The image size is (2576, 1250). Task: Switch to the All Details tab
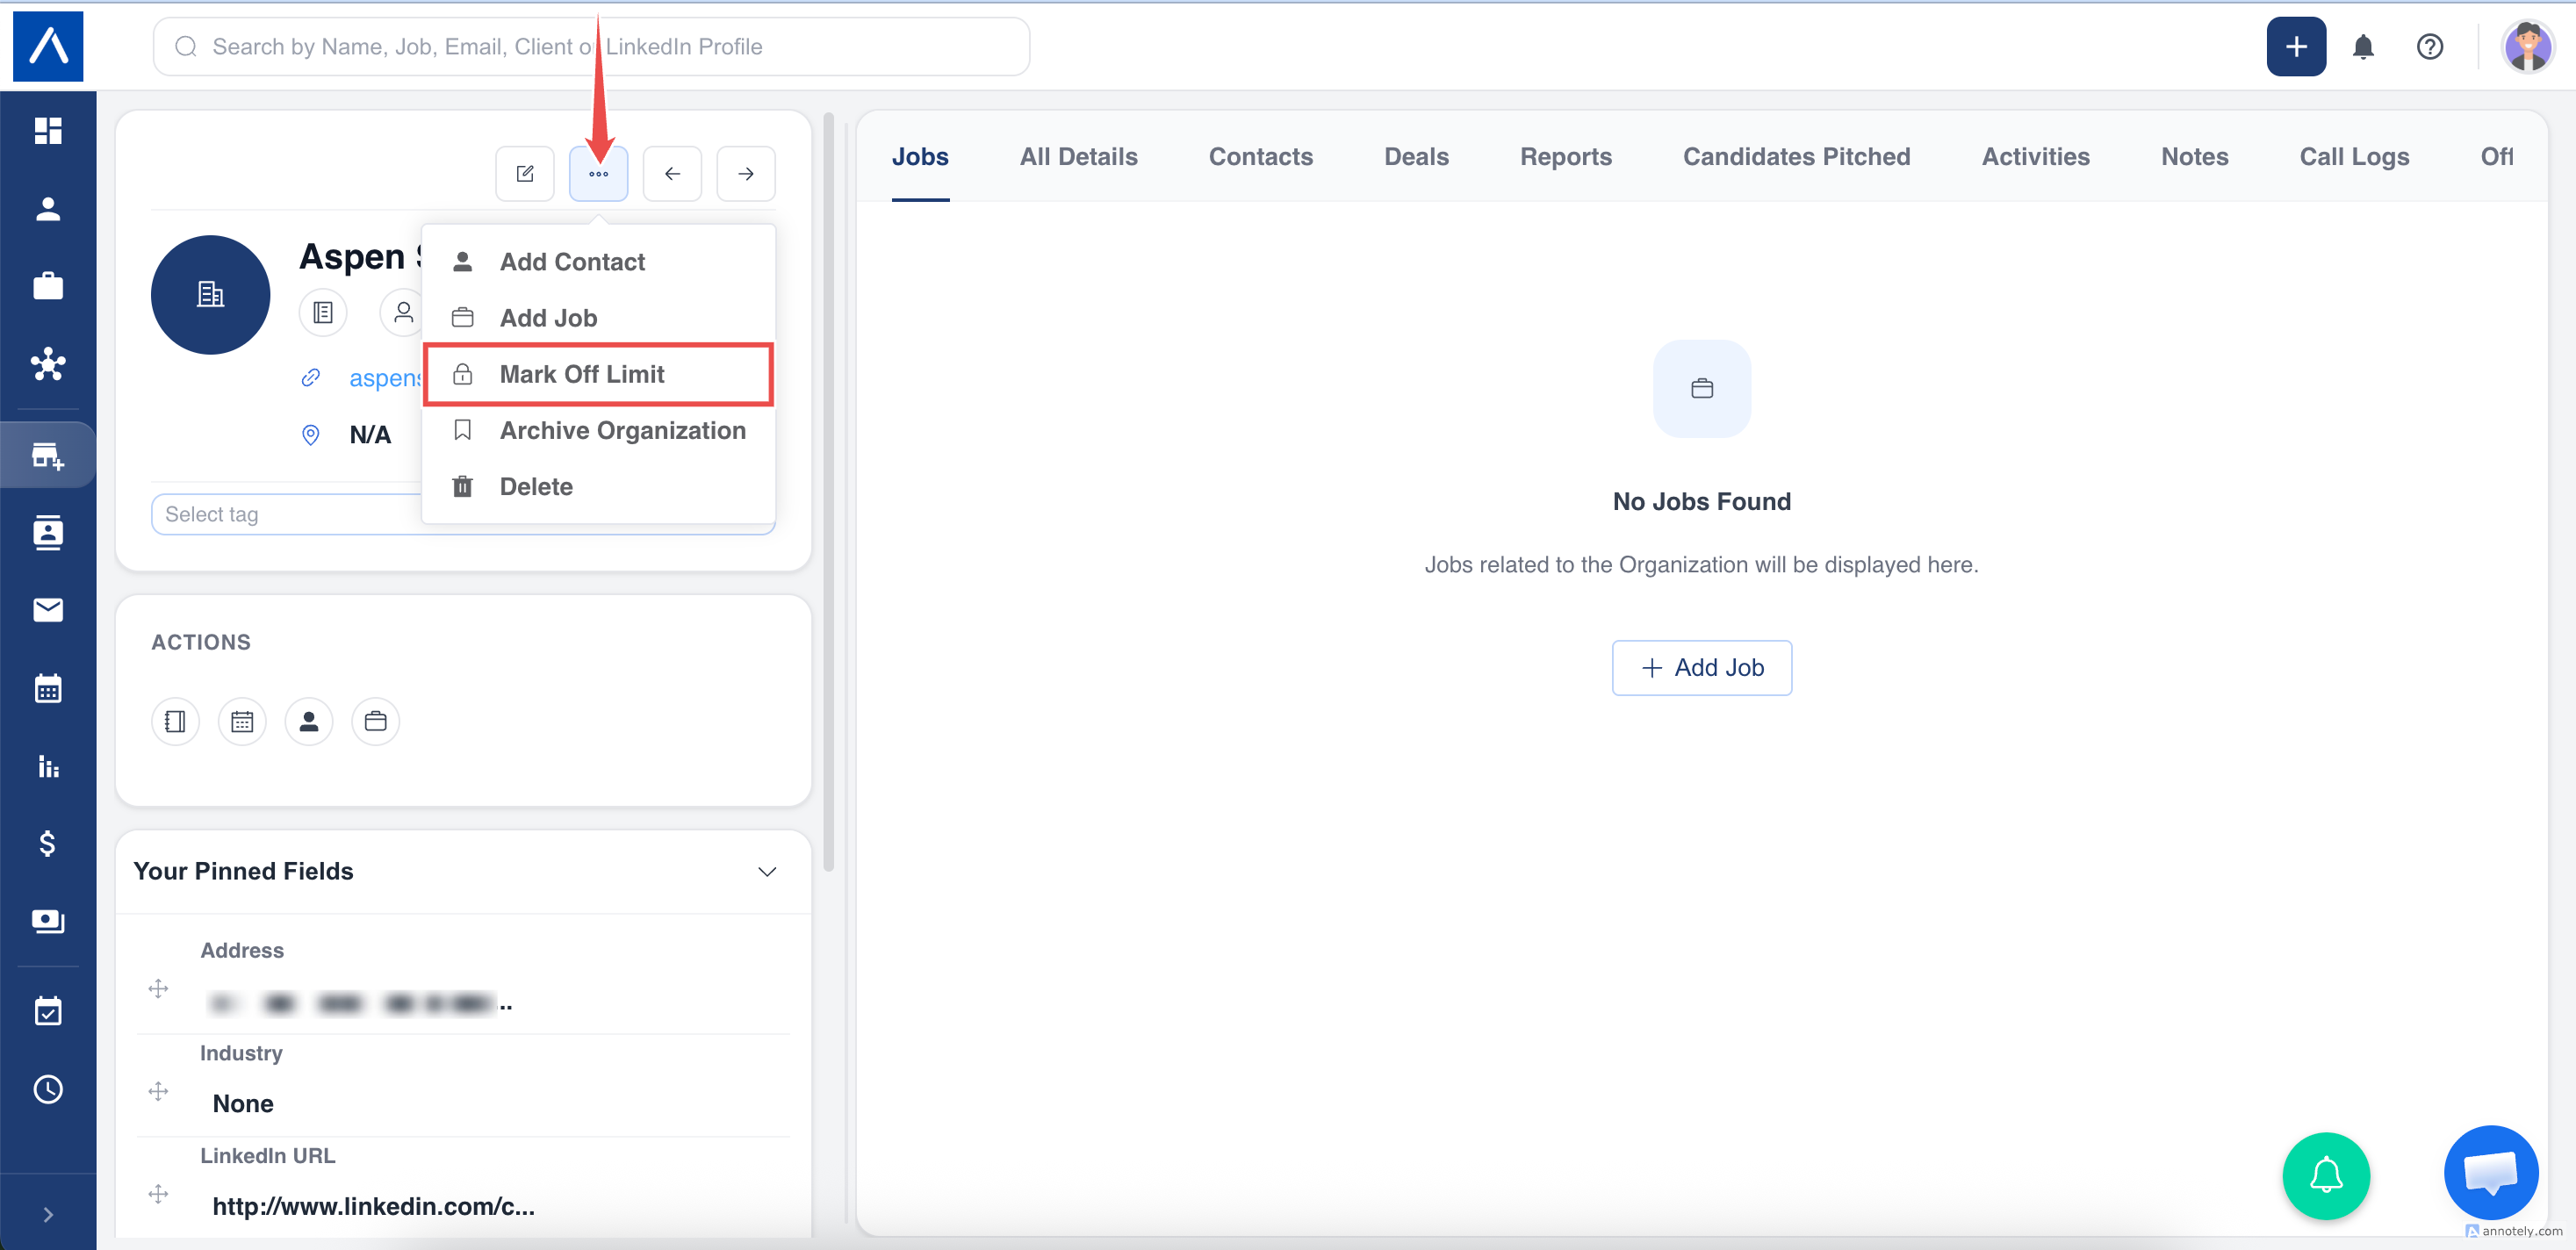[1078, 157]
